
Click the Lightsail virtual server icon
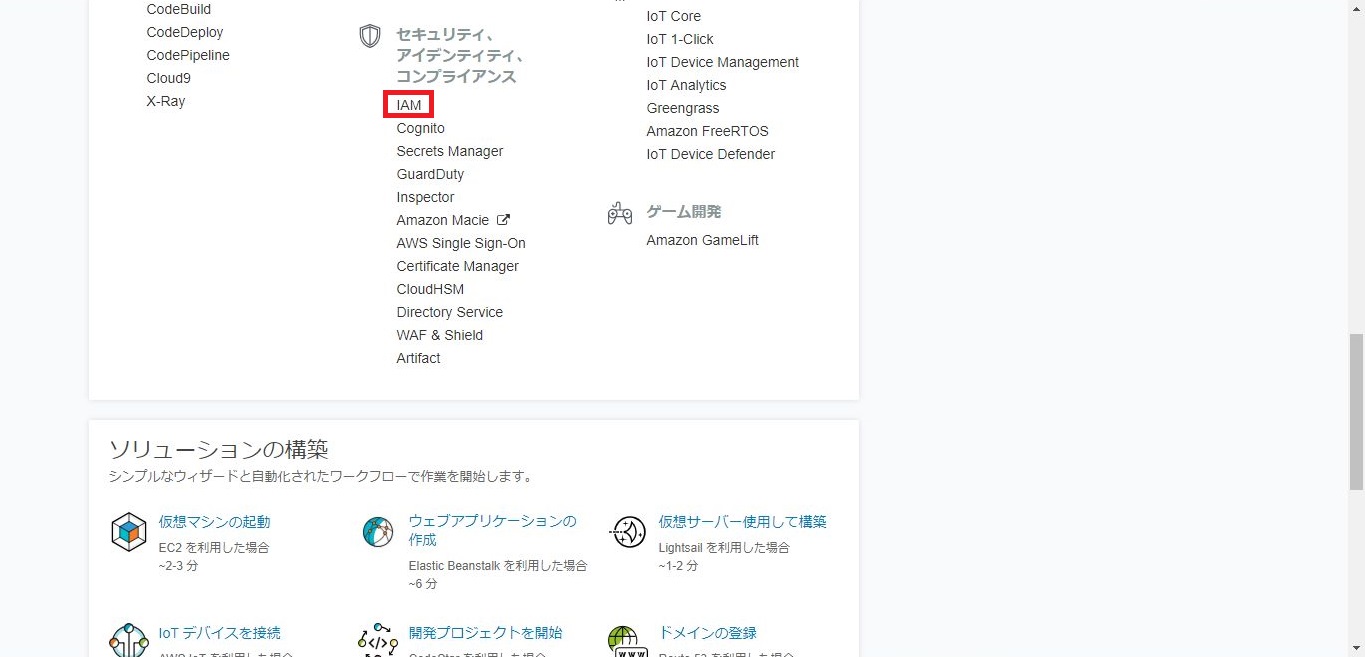pyautogui.click(x=629, y=531)
